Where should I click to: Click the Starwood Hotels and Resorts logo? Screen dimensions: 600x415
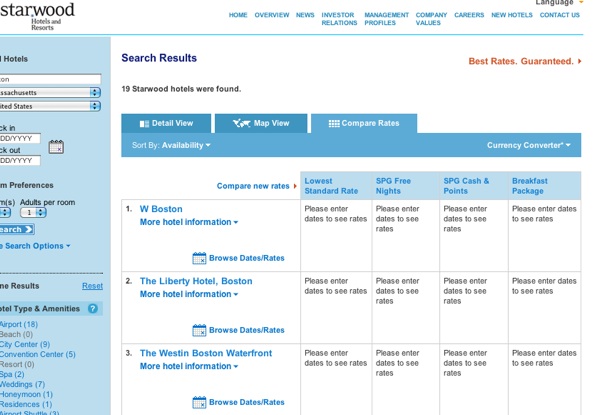click(38, 15)
